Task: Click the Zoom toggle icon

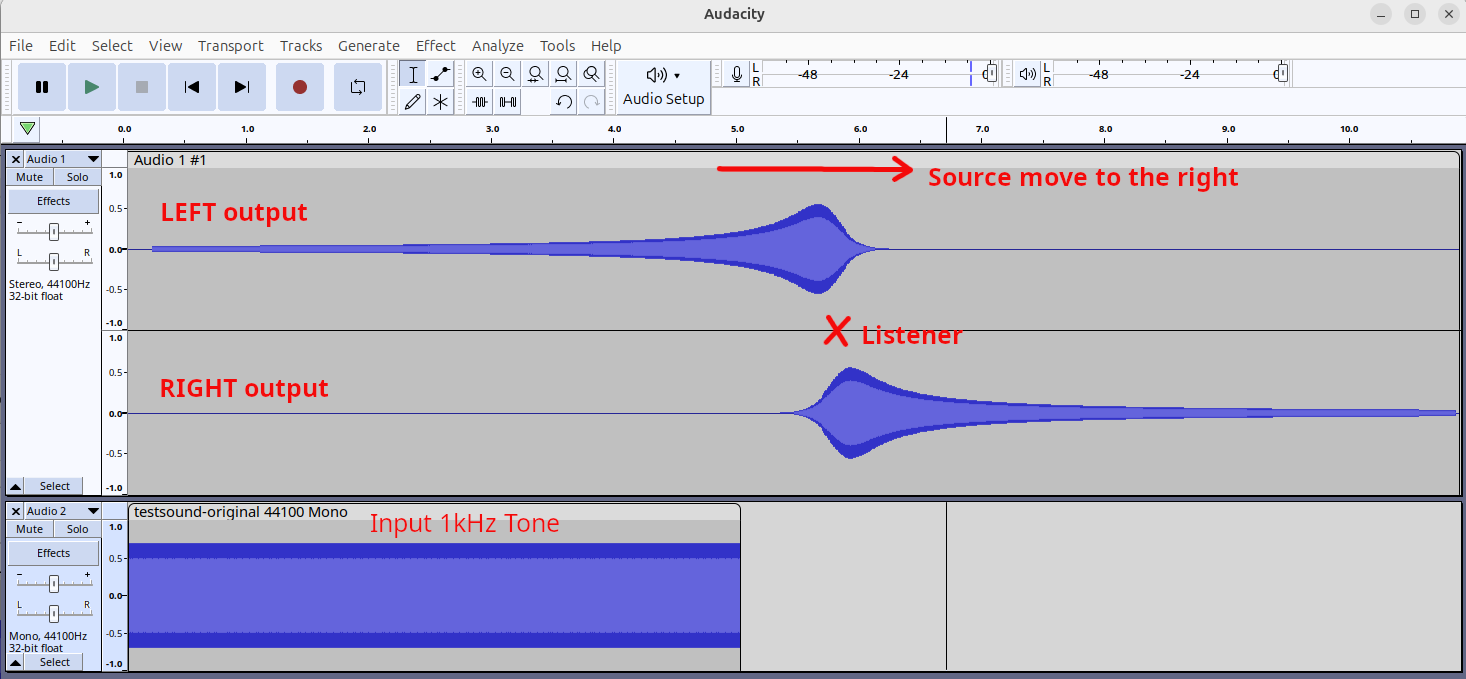Action: coord(592,74)
